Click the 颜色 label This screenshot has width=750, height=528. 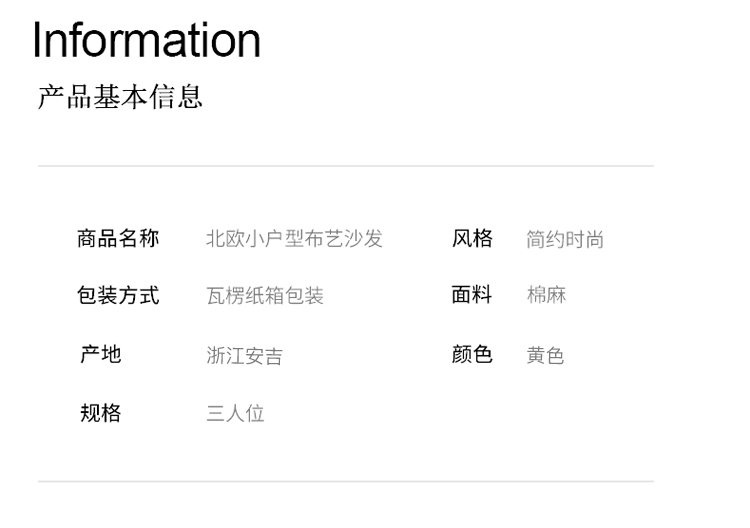pos(472,354)
